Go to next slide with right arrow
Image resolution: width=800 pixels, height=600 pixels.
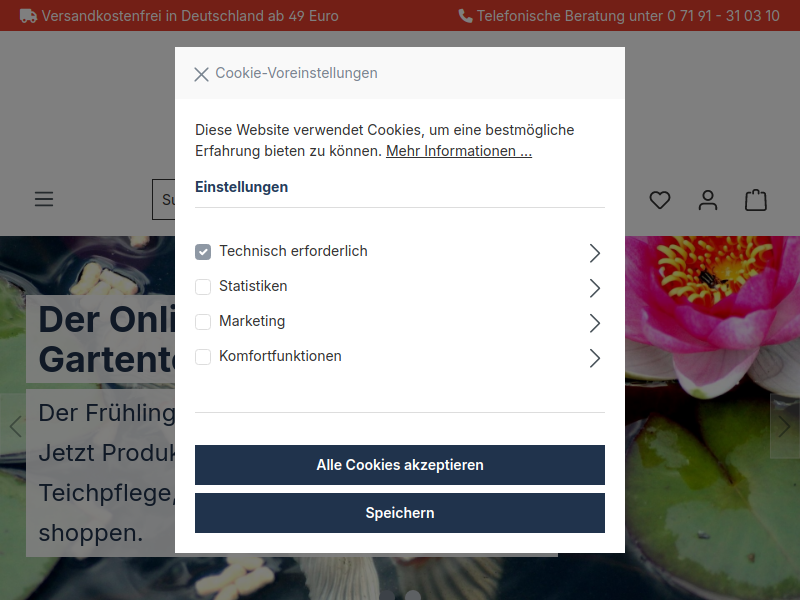[784, 427]
